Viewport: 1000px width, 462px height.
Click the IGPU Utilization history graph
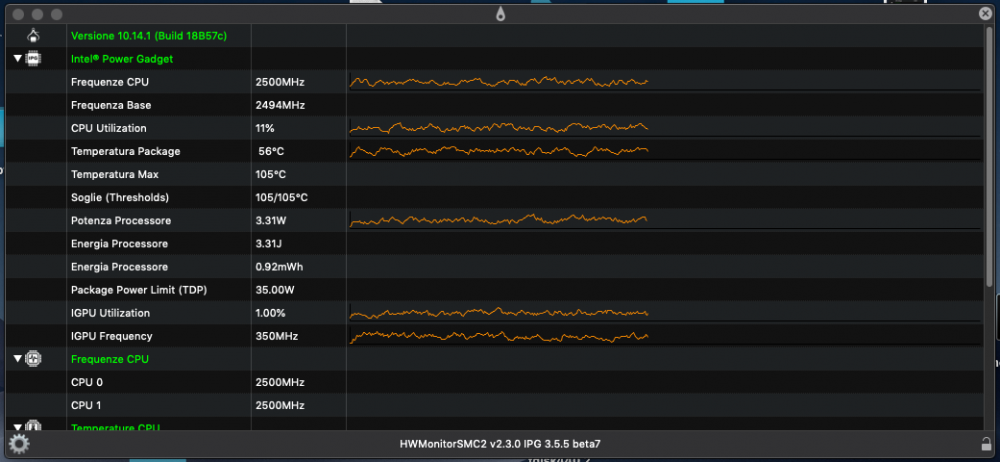pos(665,313)
